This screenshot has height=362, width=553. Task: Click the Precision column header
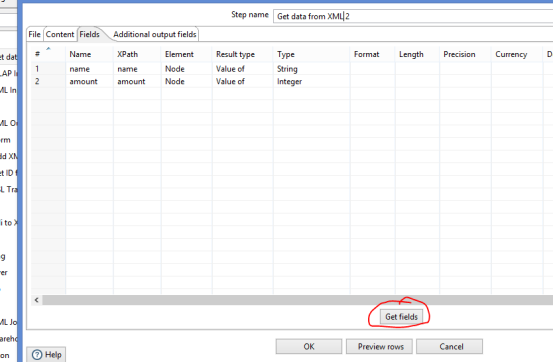[466, 54]
